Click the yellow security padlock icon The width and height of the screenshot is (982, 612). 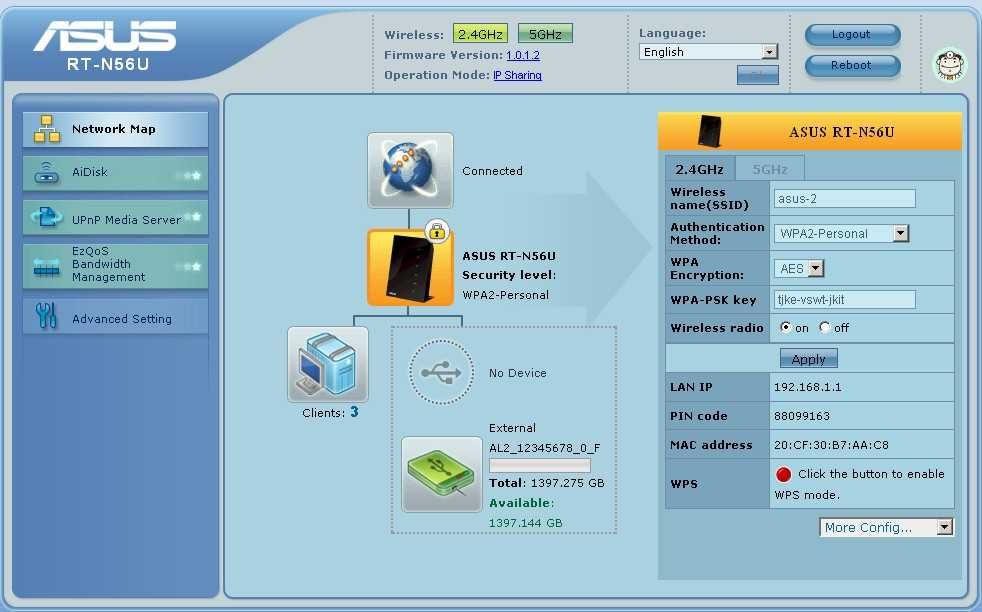pos(437,231)
